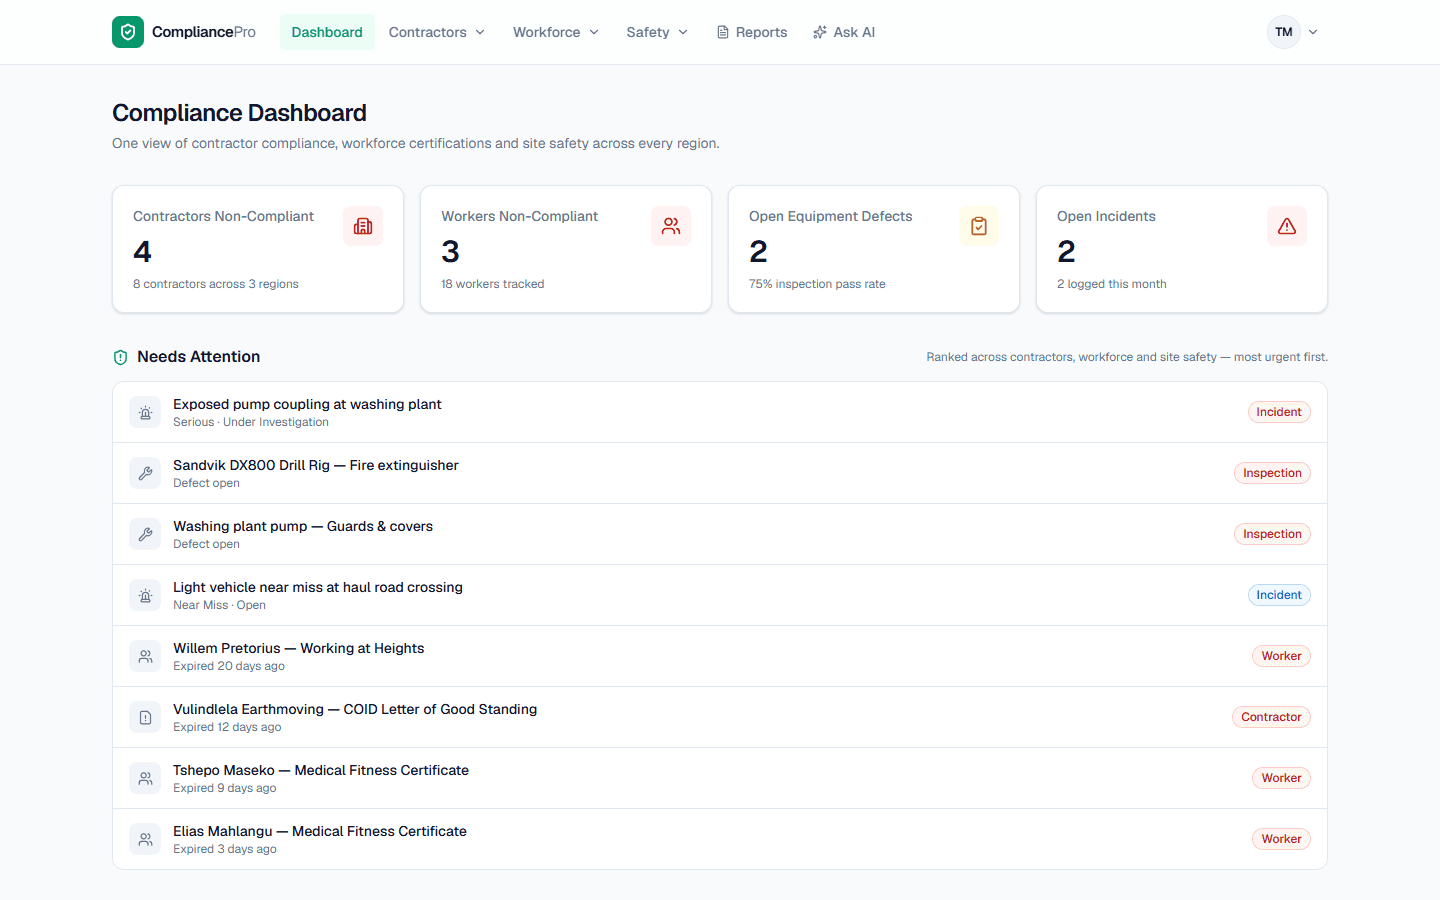Click the people icon for Willem Pretorius row
1440x900 pixels.
145,656
